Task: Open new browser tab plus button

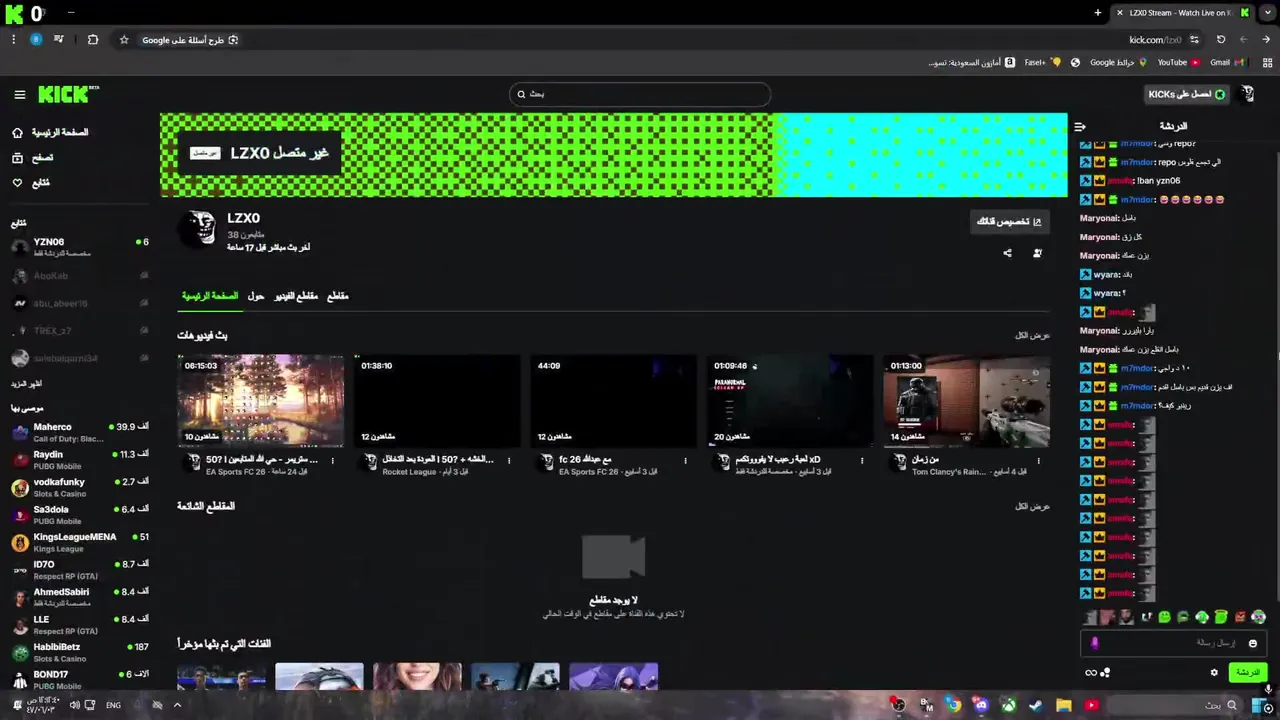Action: tap(1097, 13)
